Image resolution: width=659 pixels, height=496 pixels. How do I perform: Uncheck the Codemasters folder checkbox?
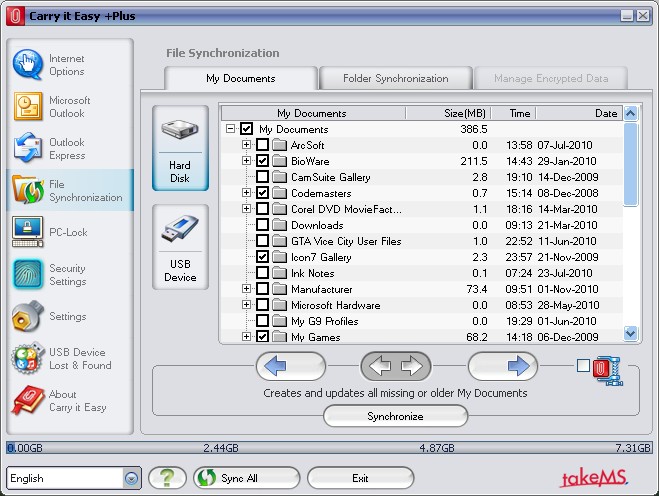[263, 193]
